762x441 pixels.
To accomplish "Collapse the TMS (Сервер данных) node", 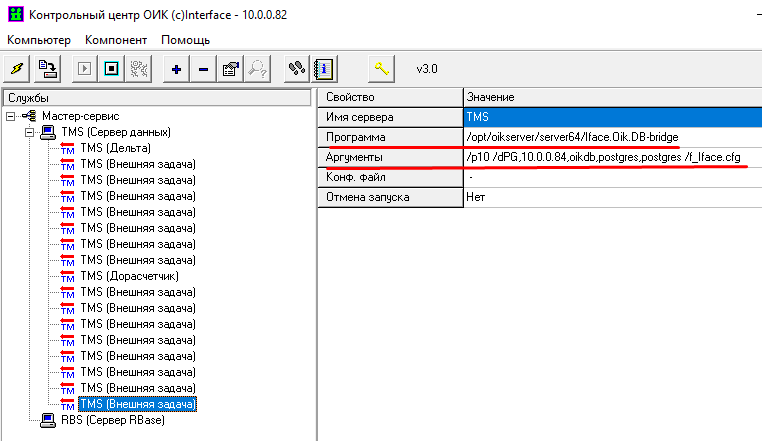I will pyautogui.click(x=30, y=133).
